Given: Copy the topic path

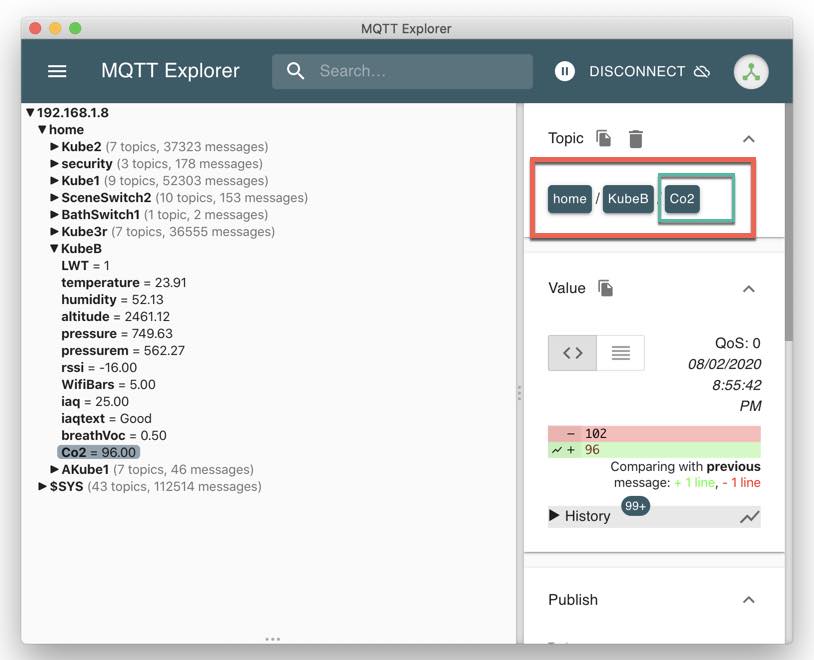Looking at the screenshot, I should [x=603, y=138].
